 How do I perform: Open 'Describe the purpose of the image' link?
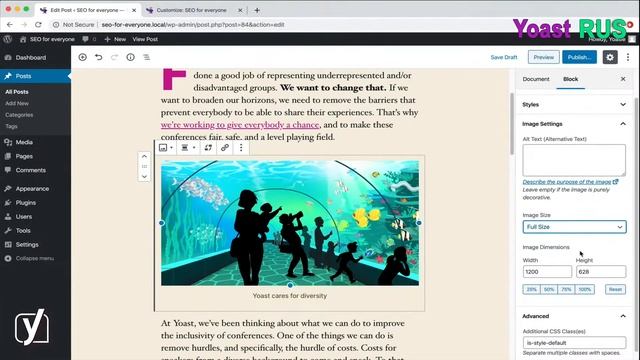click(570, 182)
